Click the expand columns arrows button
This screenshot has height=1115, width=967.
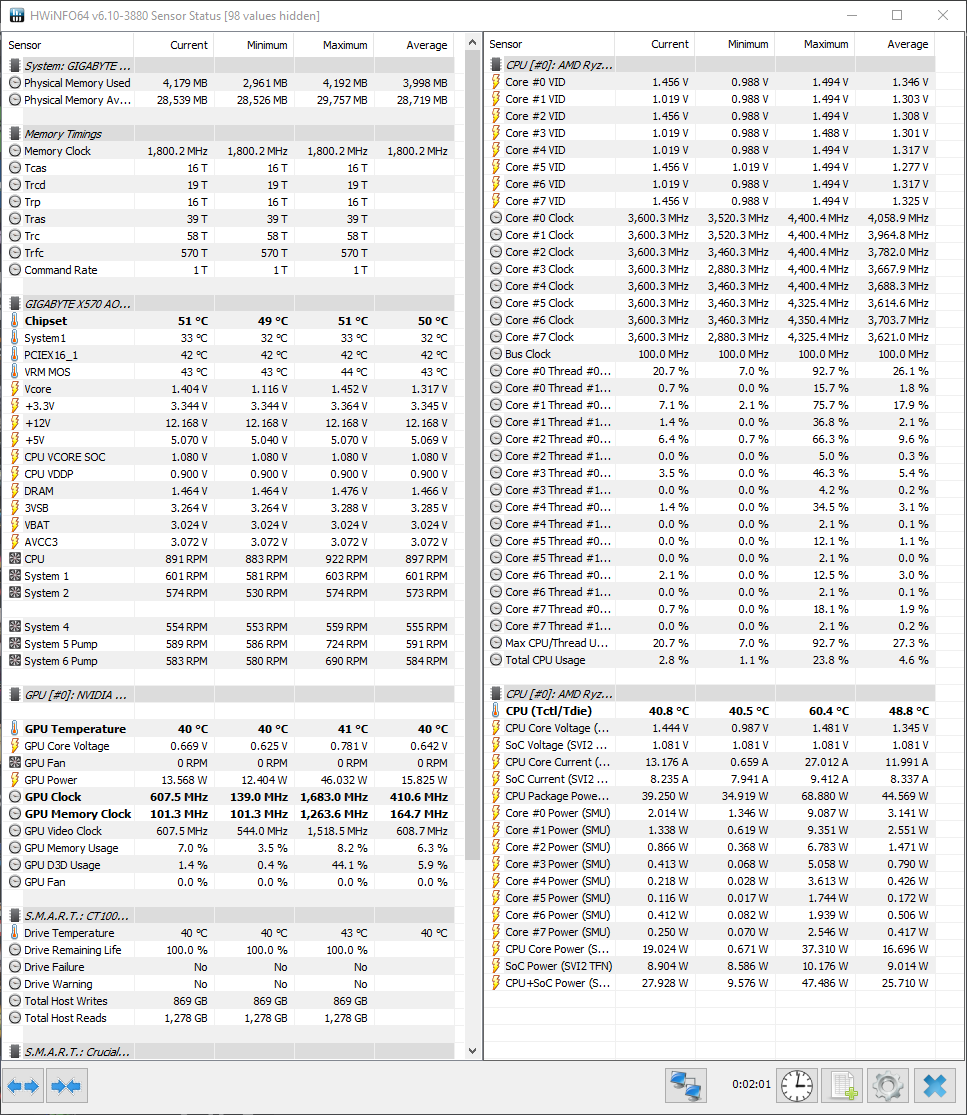pyautogui.click(x=23, y=1086)
